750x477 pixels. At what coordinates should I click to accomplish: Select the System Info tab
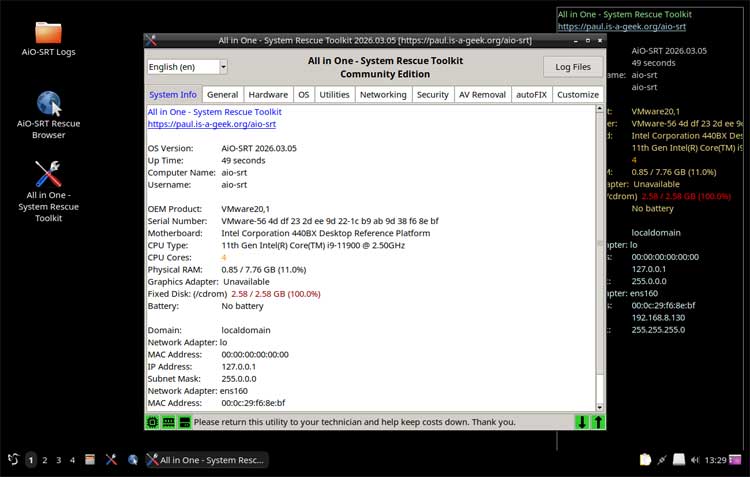[x=173, y=95]
